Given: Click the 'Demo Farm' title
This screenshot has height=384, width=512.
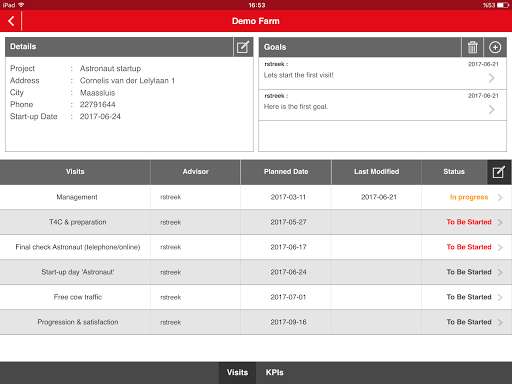Looking at the screenshot, I should pyautogui.click(x=256, y=21).
